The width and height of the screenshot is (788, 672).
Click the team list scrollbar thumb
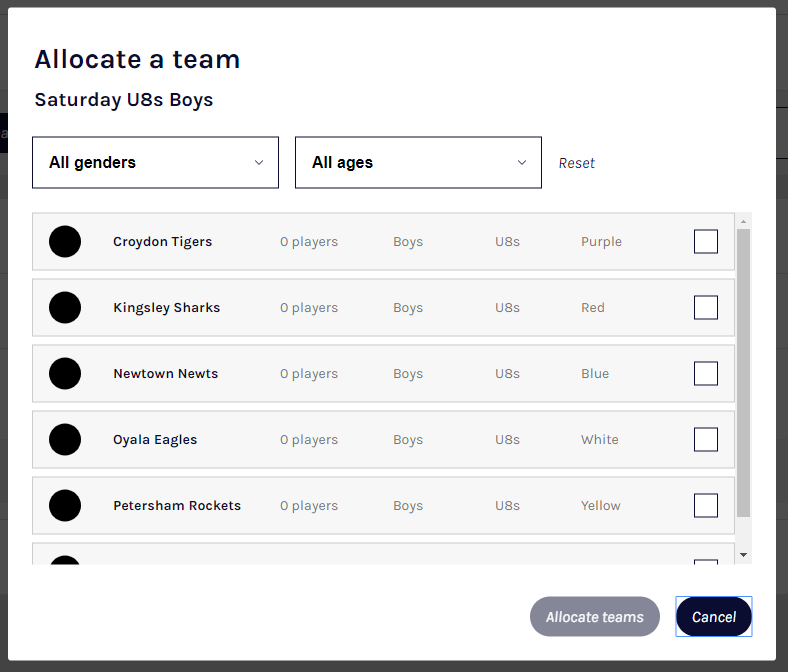point(743,372)
